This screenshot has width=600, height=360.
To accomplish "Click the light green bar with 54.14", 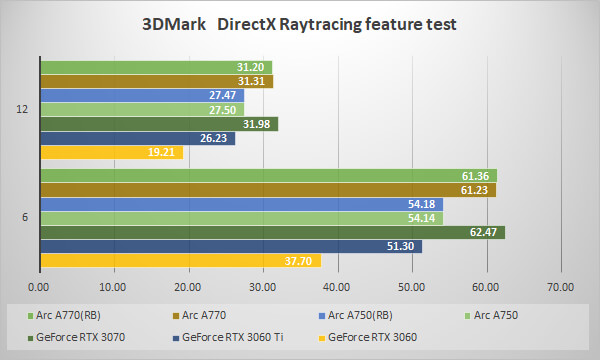I will coord(242,218).
